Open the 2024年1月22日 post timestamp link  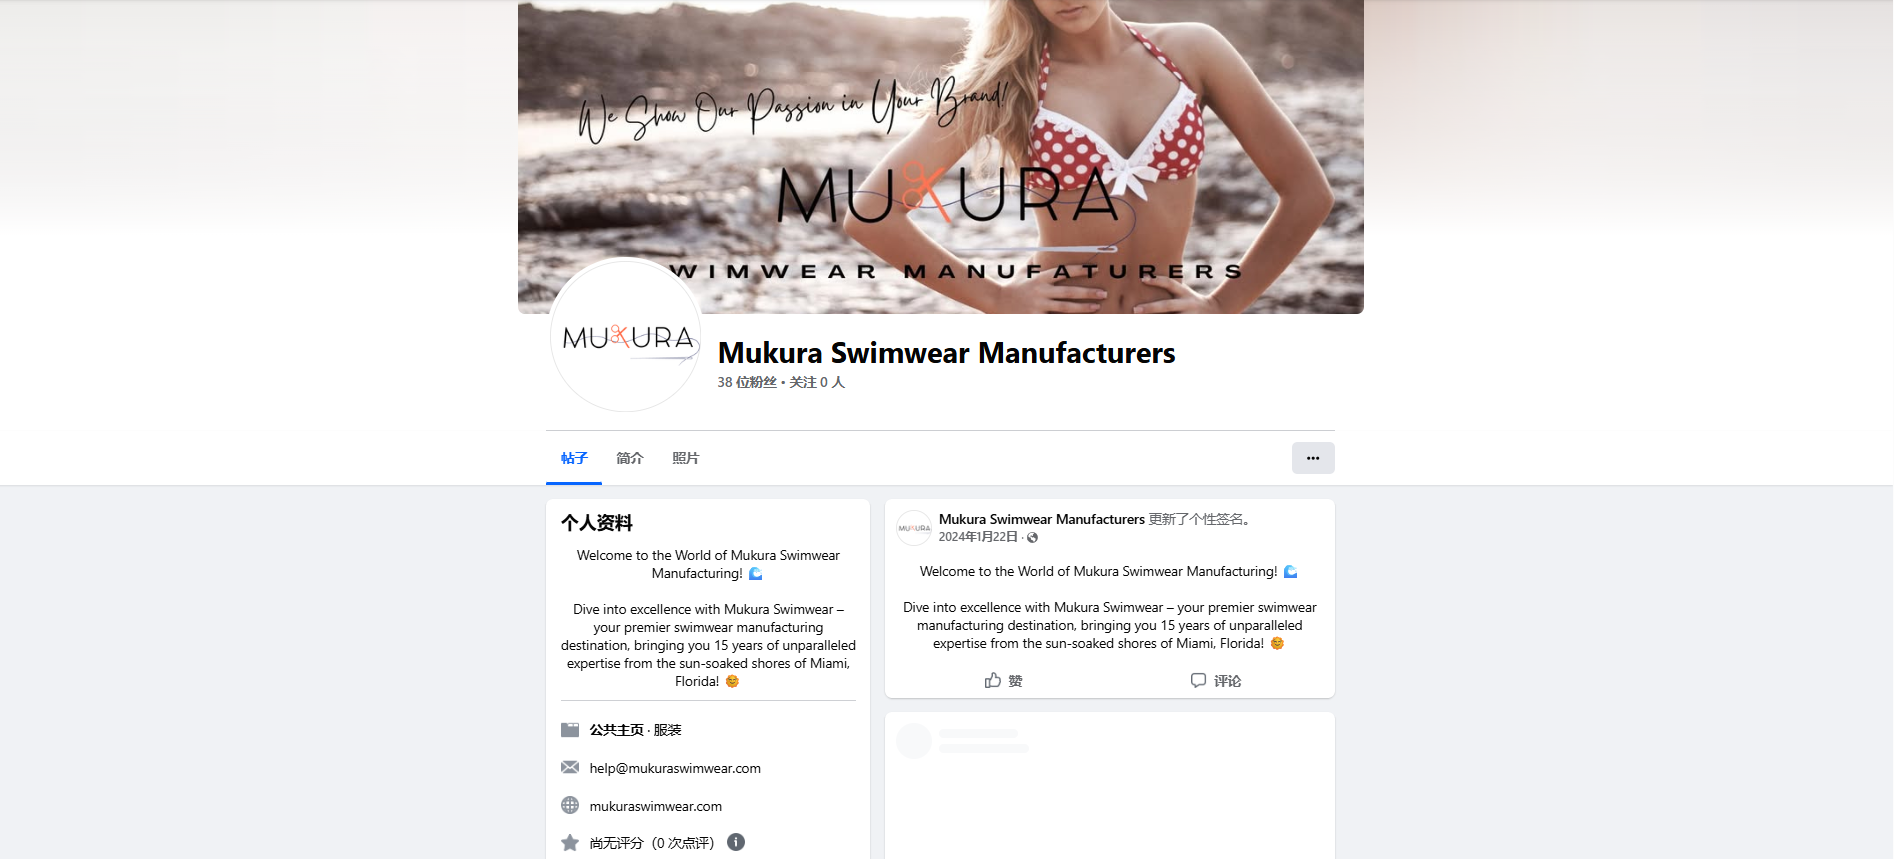[x=978, y=537]
